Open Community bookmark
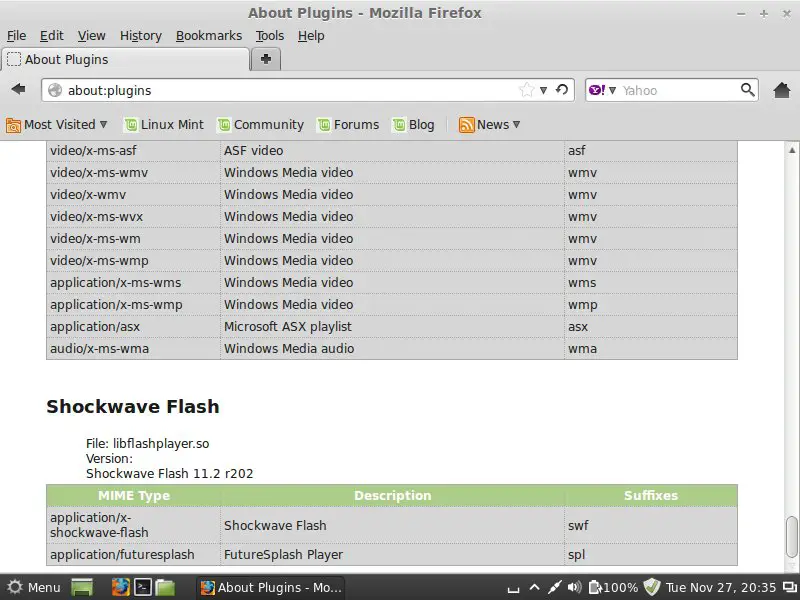This screenshot has width=800, height=600. pos(261,124)
